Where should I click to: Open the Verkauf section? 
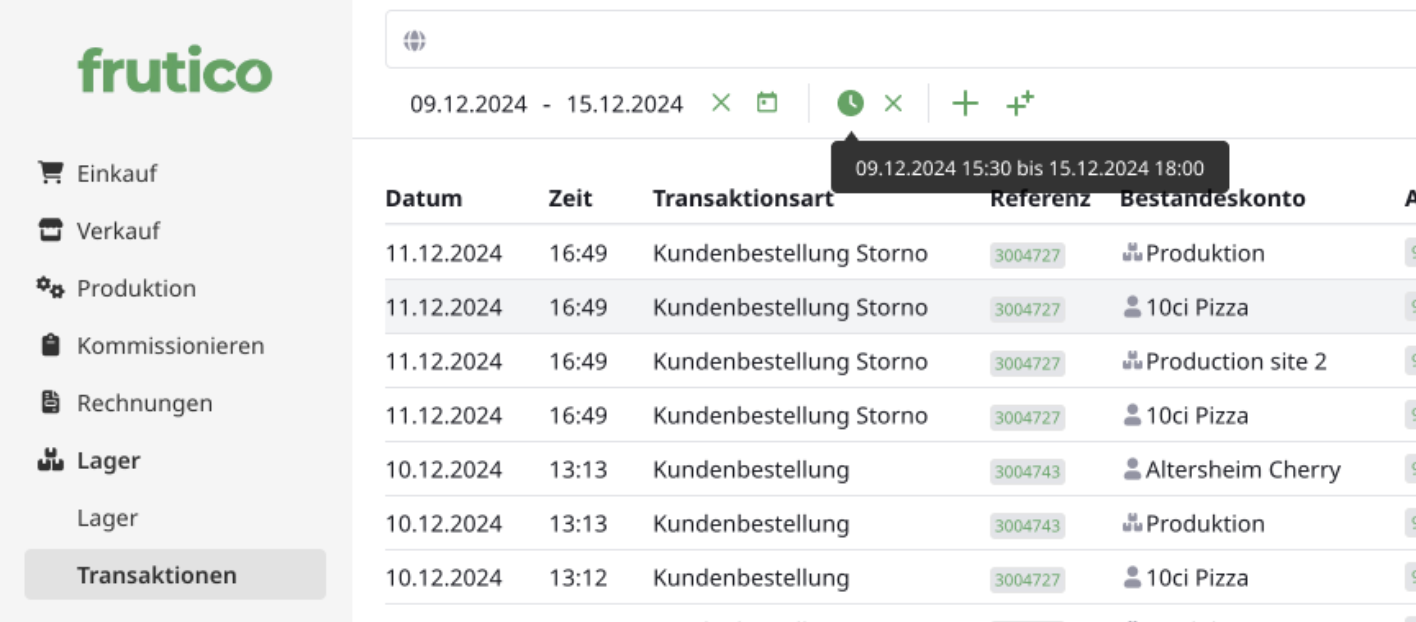point(118,231)
